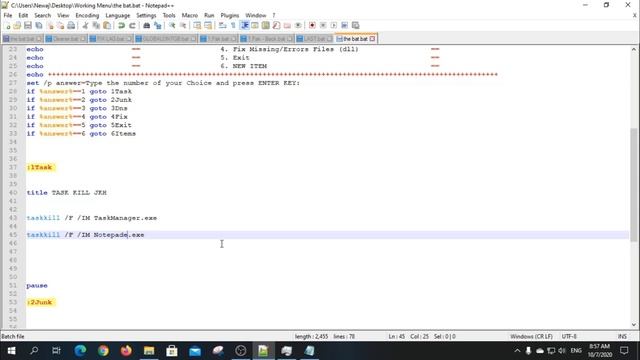Click the macro Playback icon
Image resolution: width=640 pixels, height=360 pixels.
point(333,25)
